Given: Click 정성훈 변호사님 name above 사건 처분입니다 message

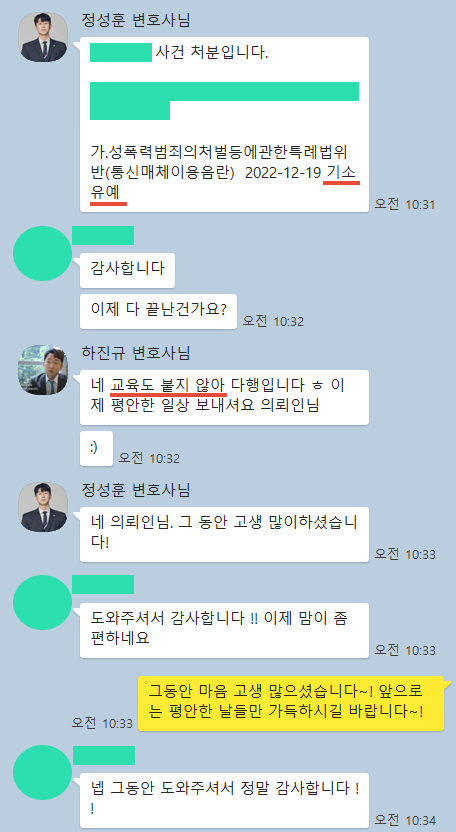Looking at the screenshot, I should click(136, 20).
